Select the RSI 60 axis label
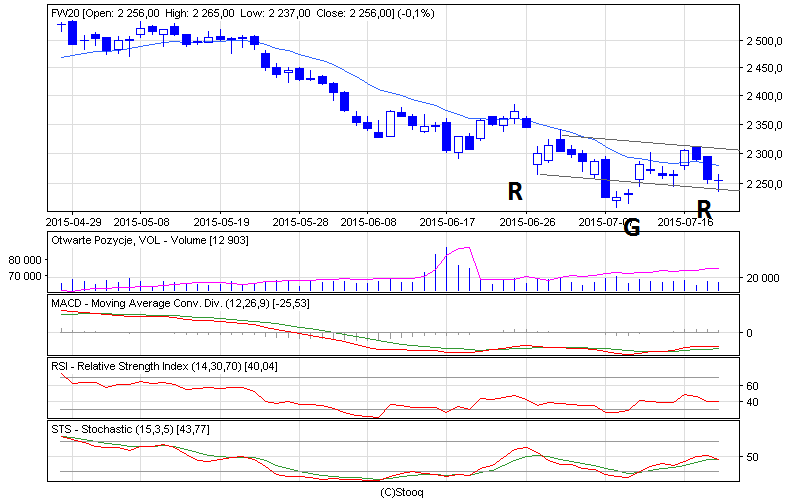Screen dimensions: 800x500 pyautogui.click(x=752, y=386)
